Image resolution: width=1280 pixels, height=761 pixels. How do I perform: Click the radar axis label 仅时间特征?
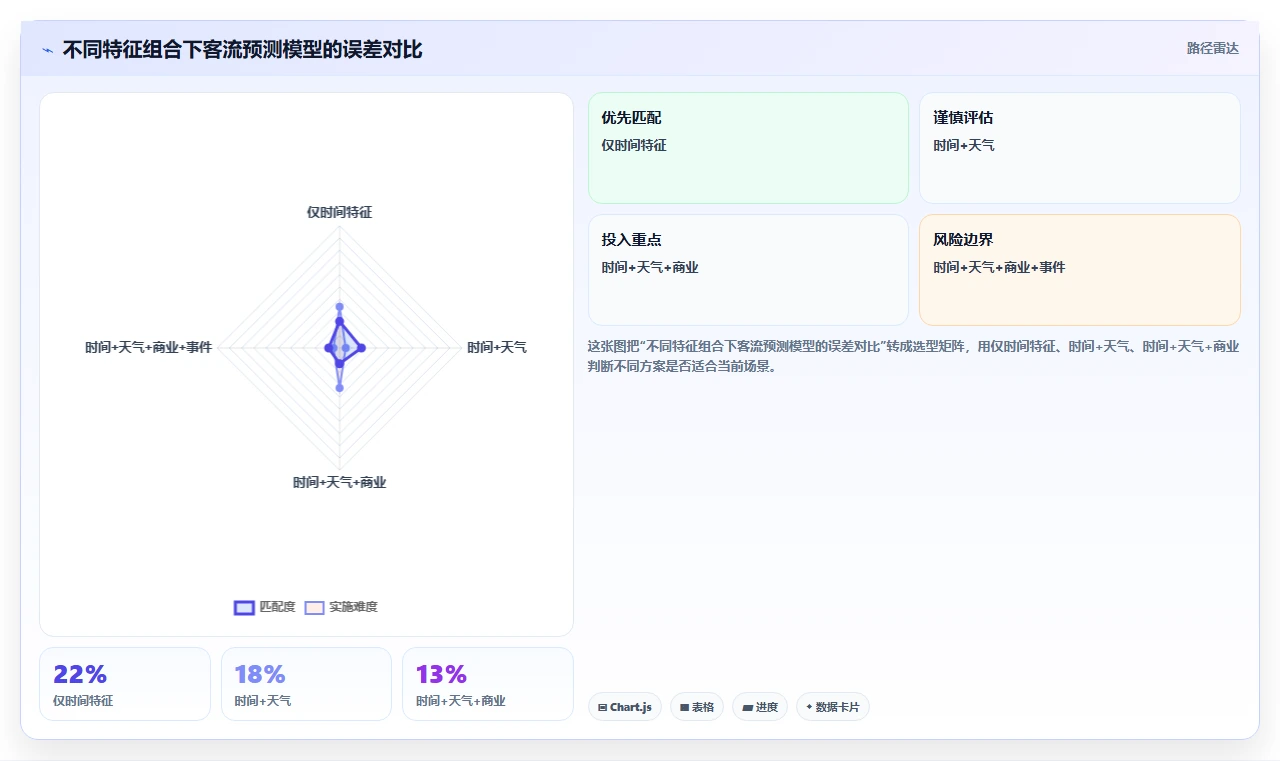[x=339, y=212]
